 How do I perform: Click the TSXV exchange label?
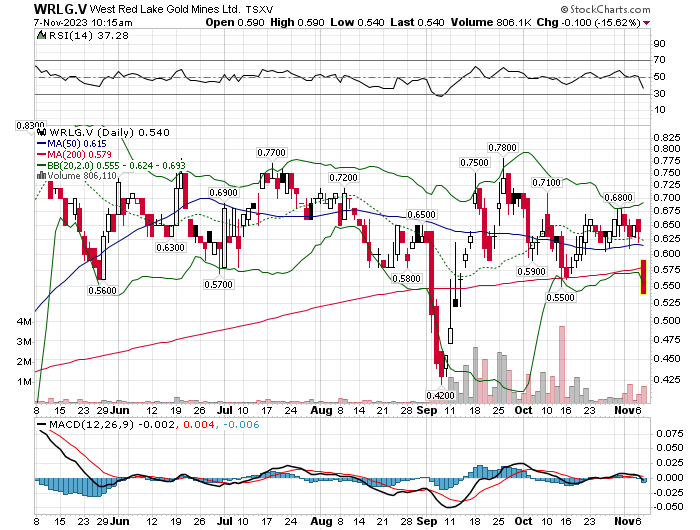259,9
